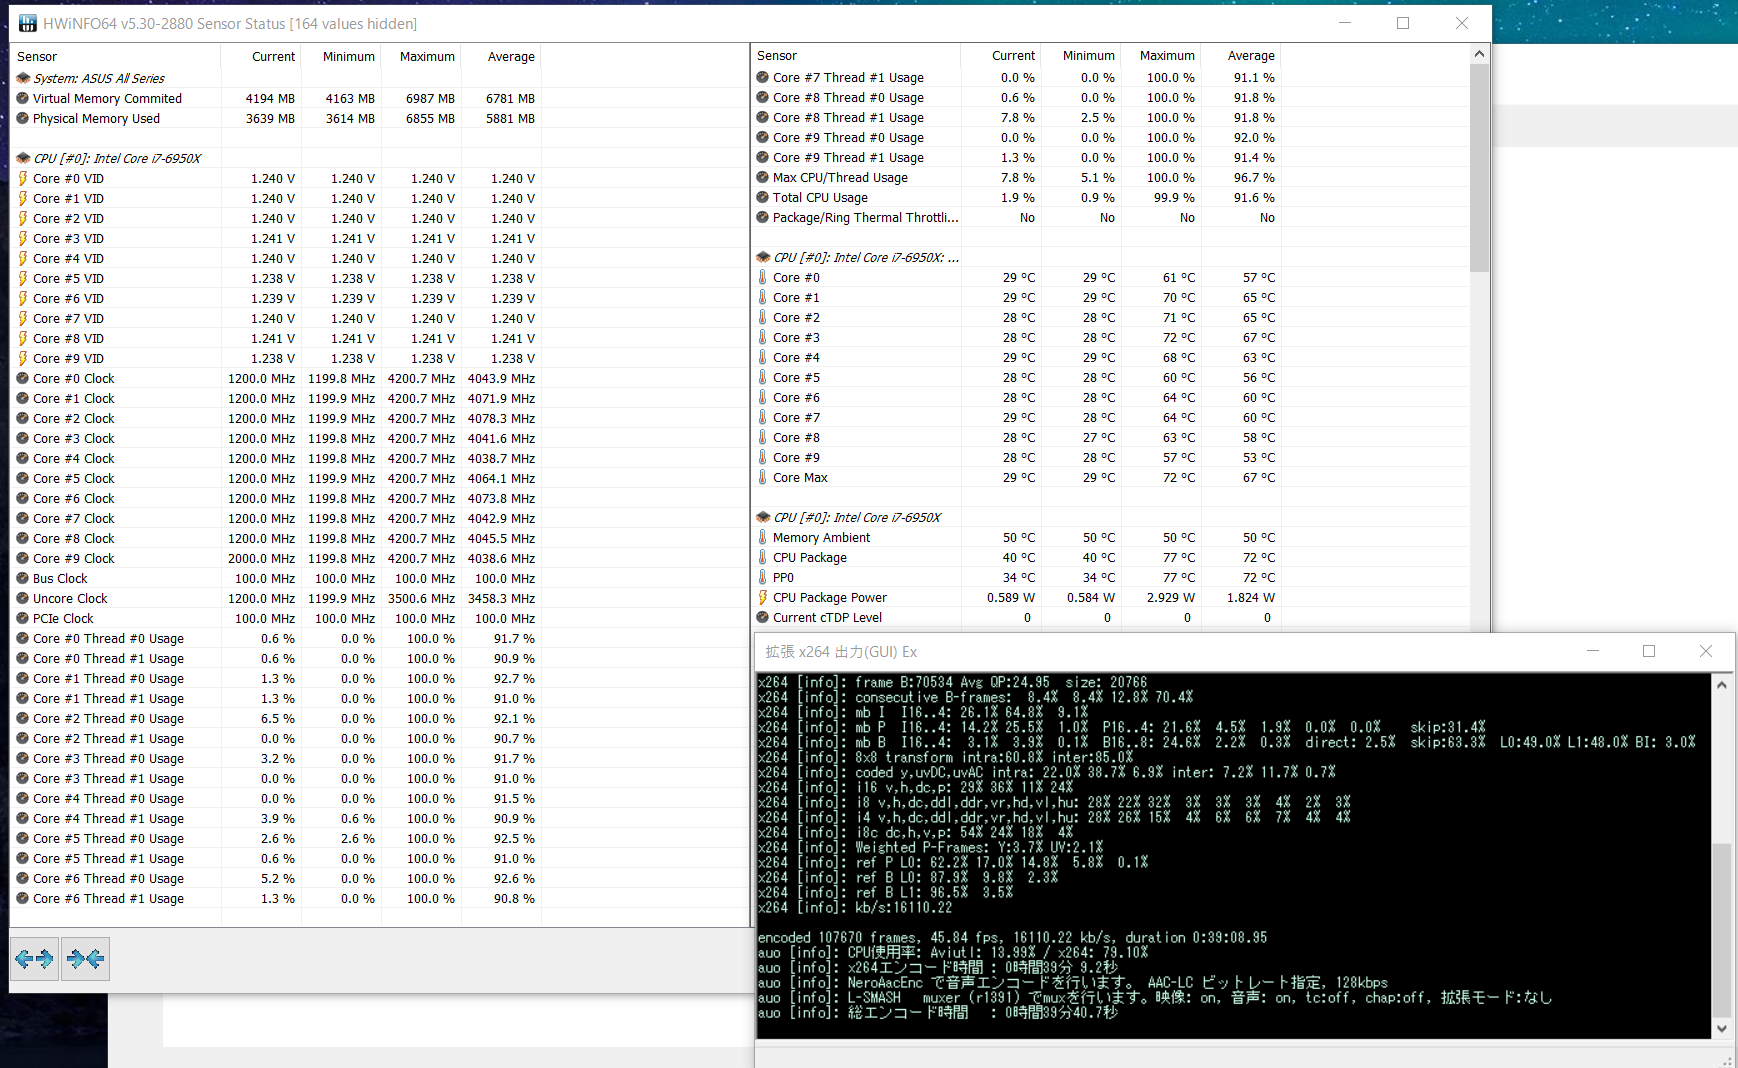Click the Core #0 VID lightning icon
This screenshot has width=1738, height=1068.
(23, 178)
